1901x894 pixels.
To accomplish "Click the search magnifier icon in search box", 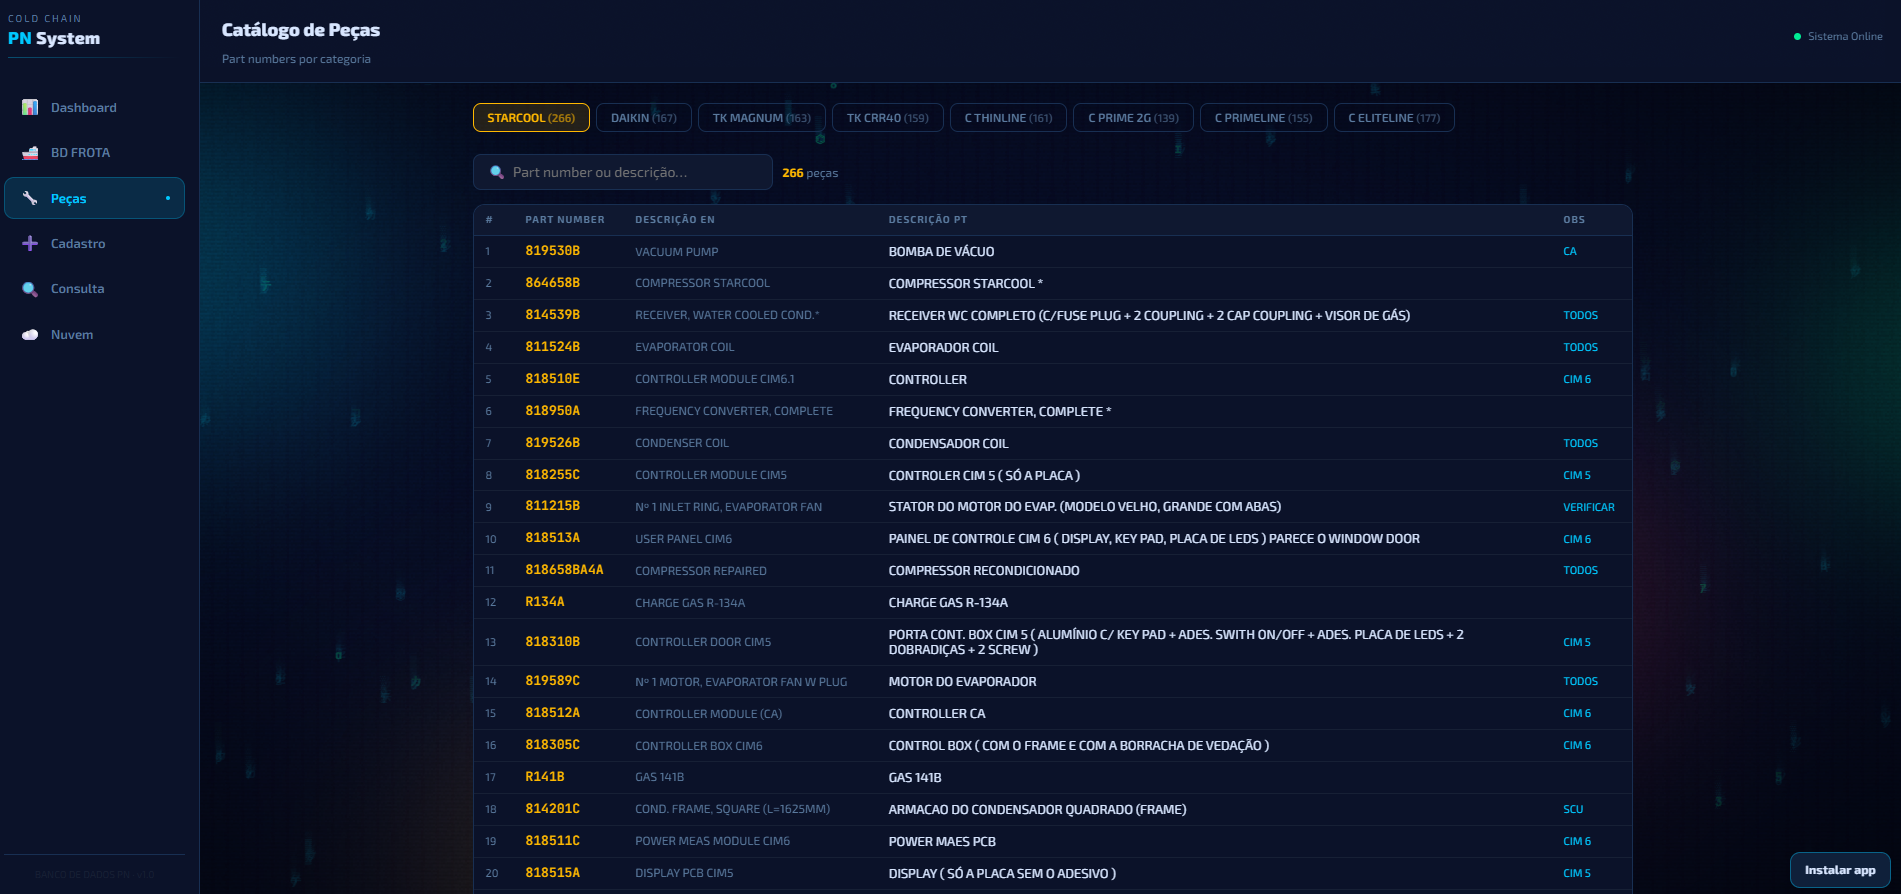I will (497, 172).
